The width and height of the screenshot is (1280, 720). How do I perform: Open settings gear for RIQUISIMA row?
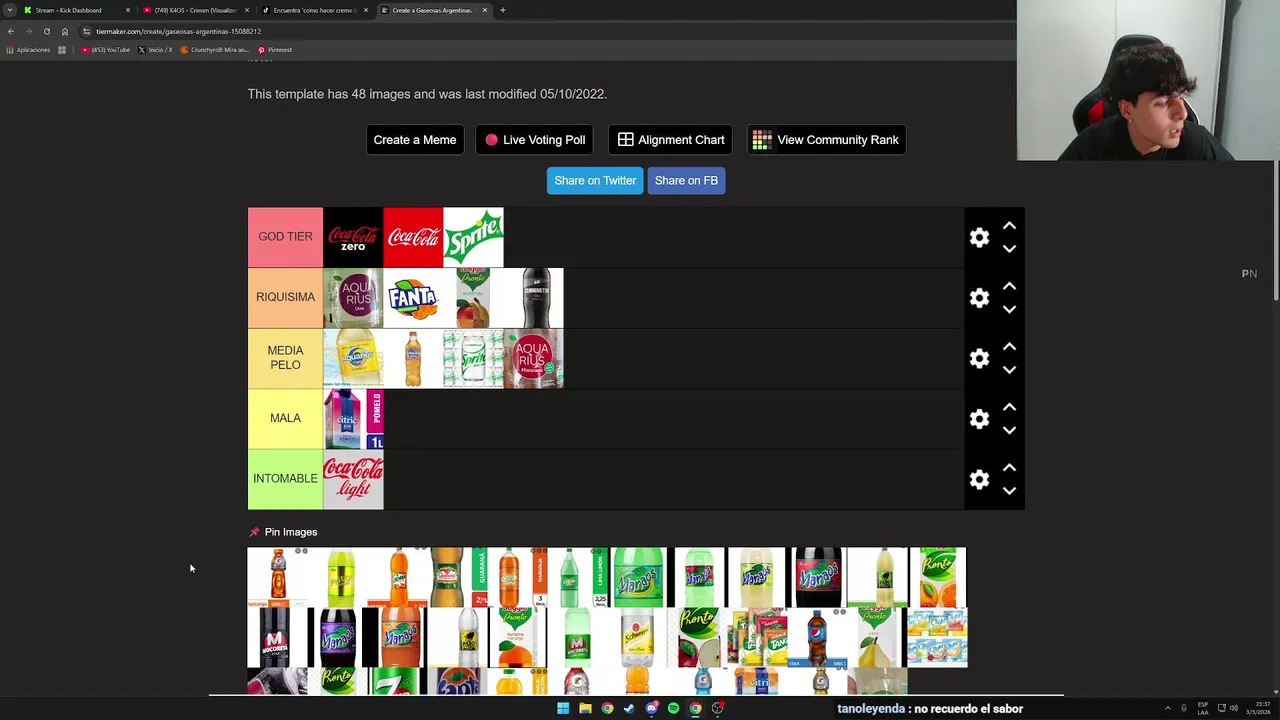(979, 298)
